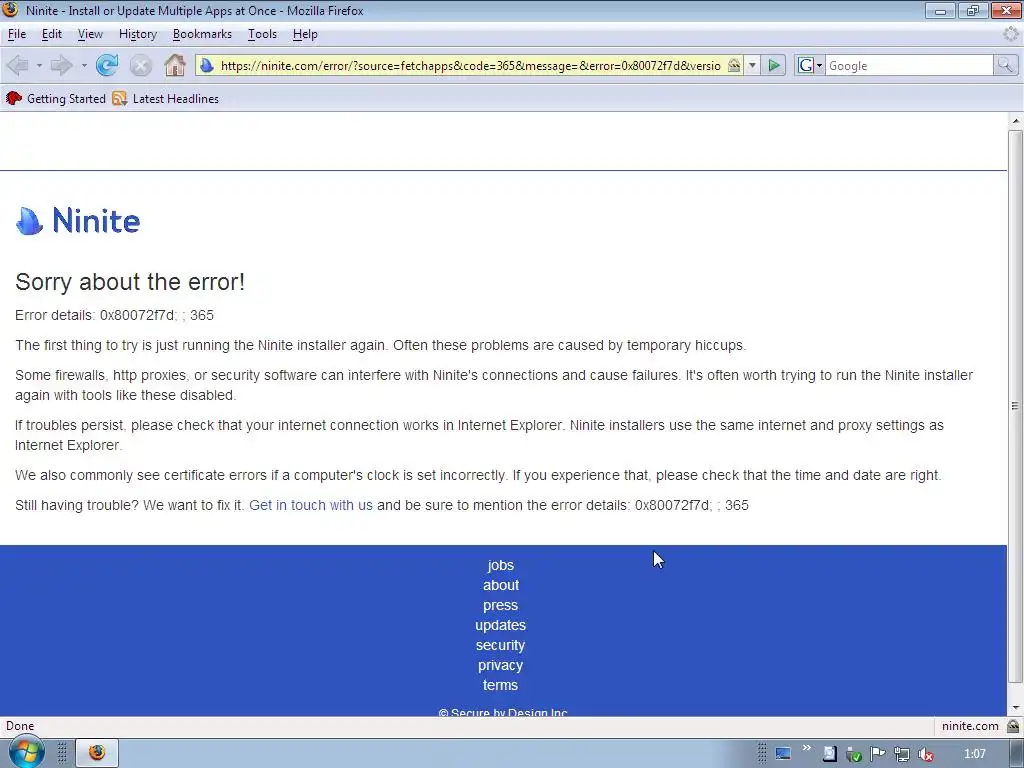Open the Help menu
The width and height of the screenshot is (1024, 768).
pos(305,34)
